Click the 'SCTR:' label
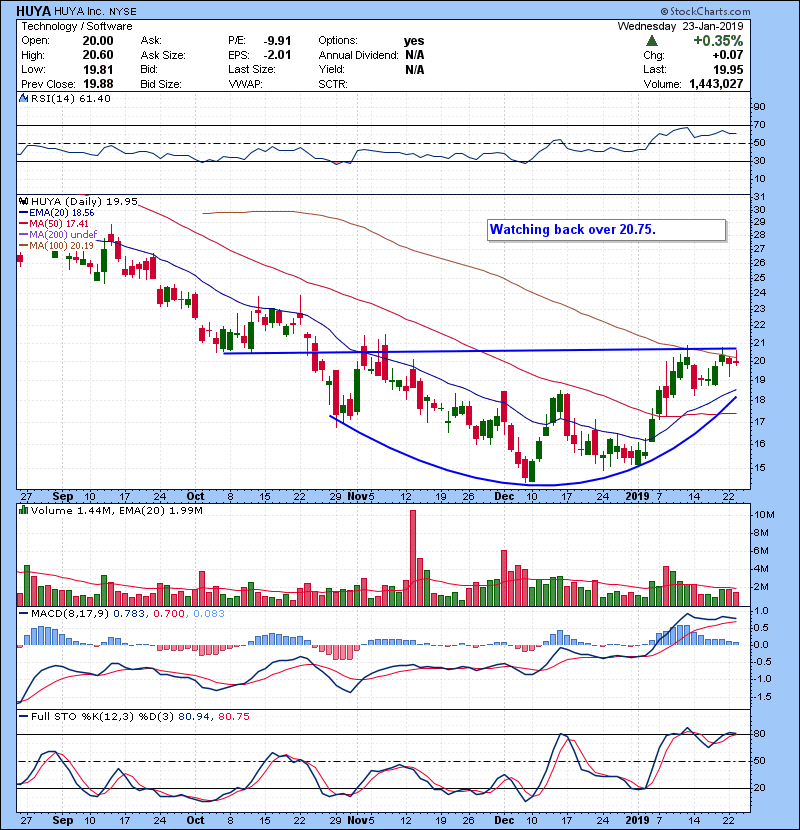800x830 pixels. pos(333,84)
